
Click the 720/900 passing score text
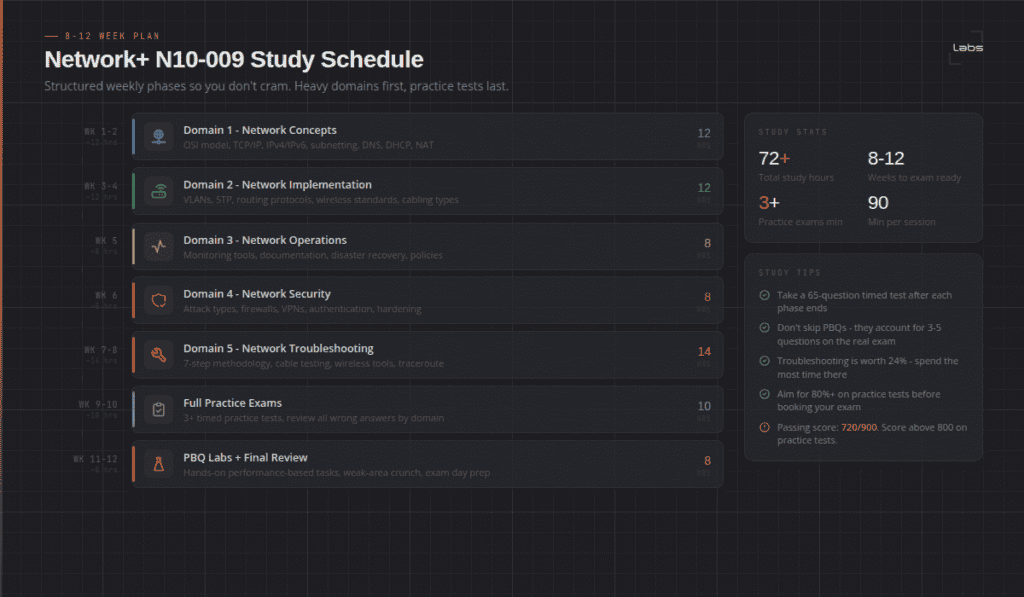pyautogui.click(x=859, y=427)
